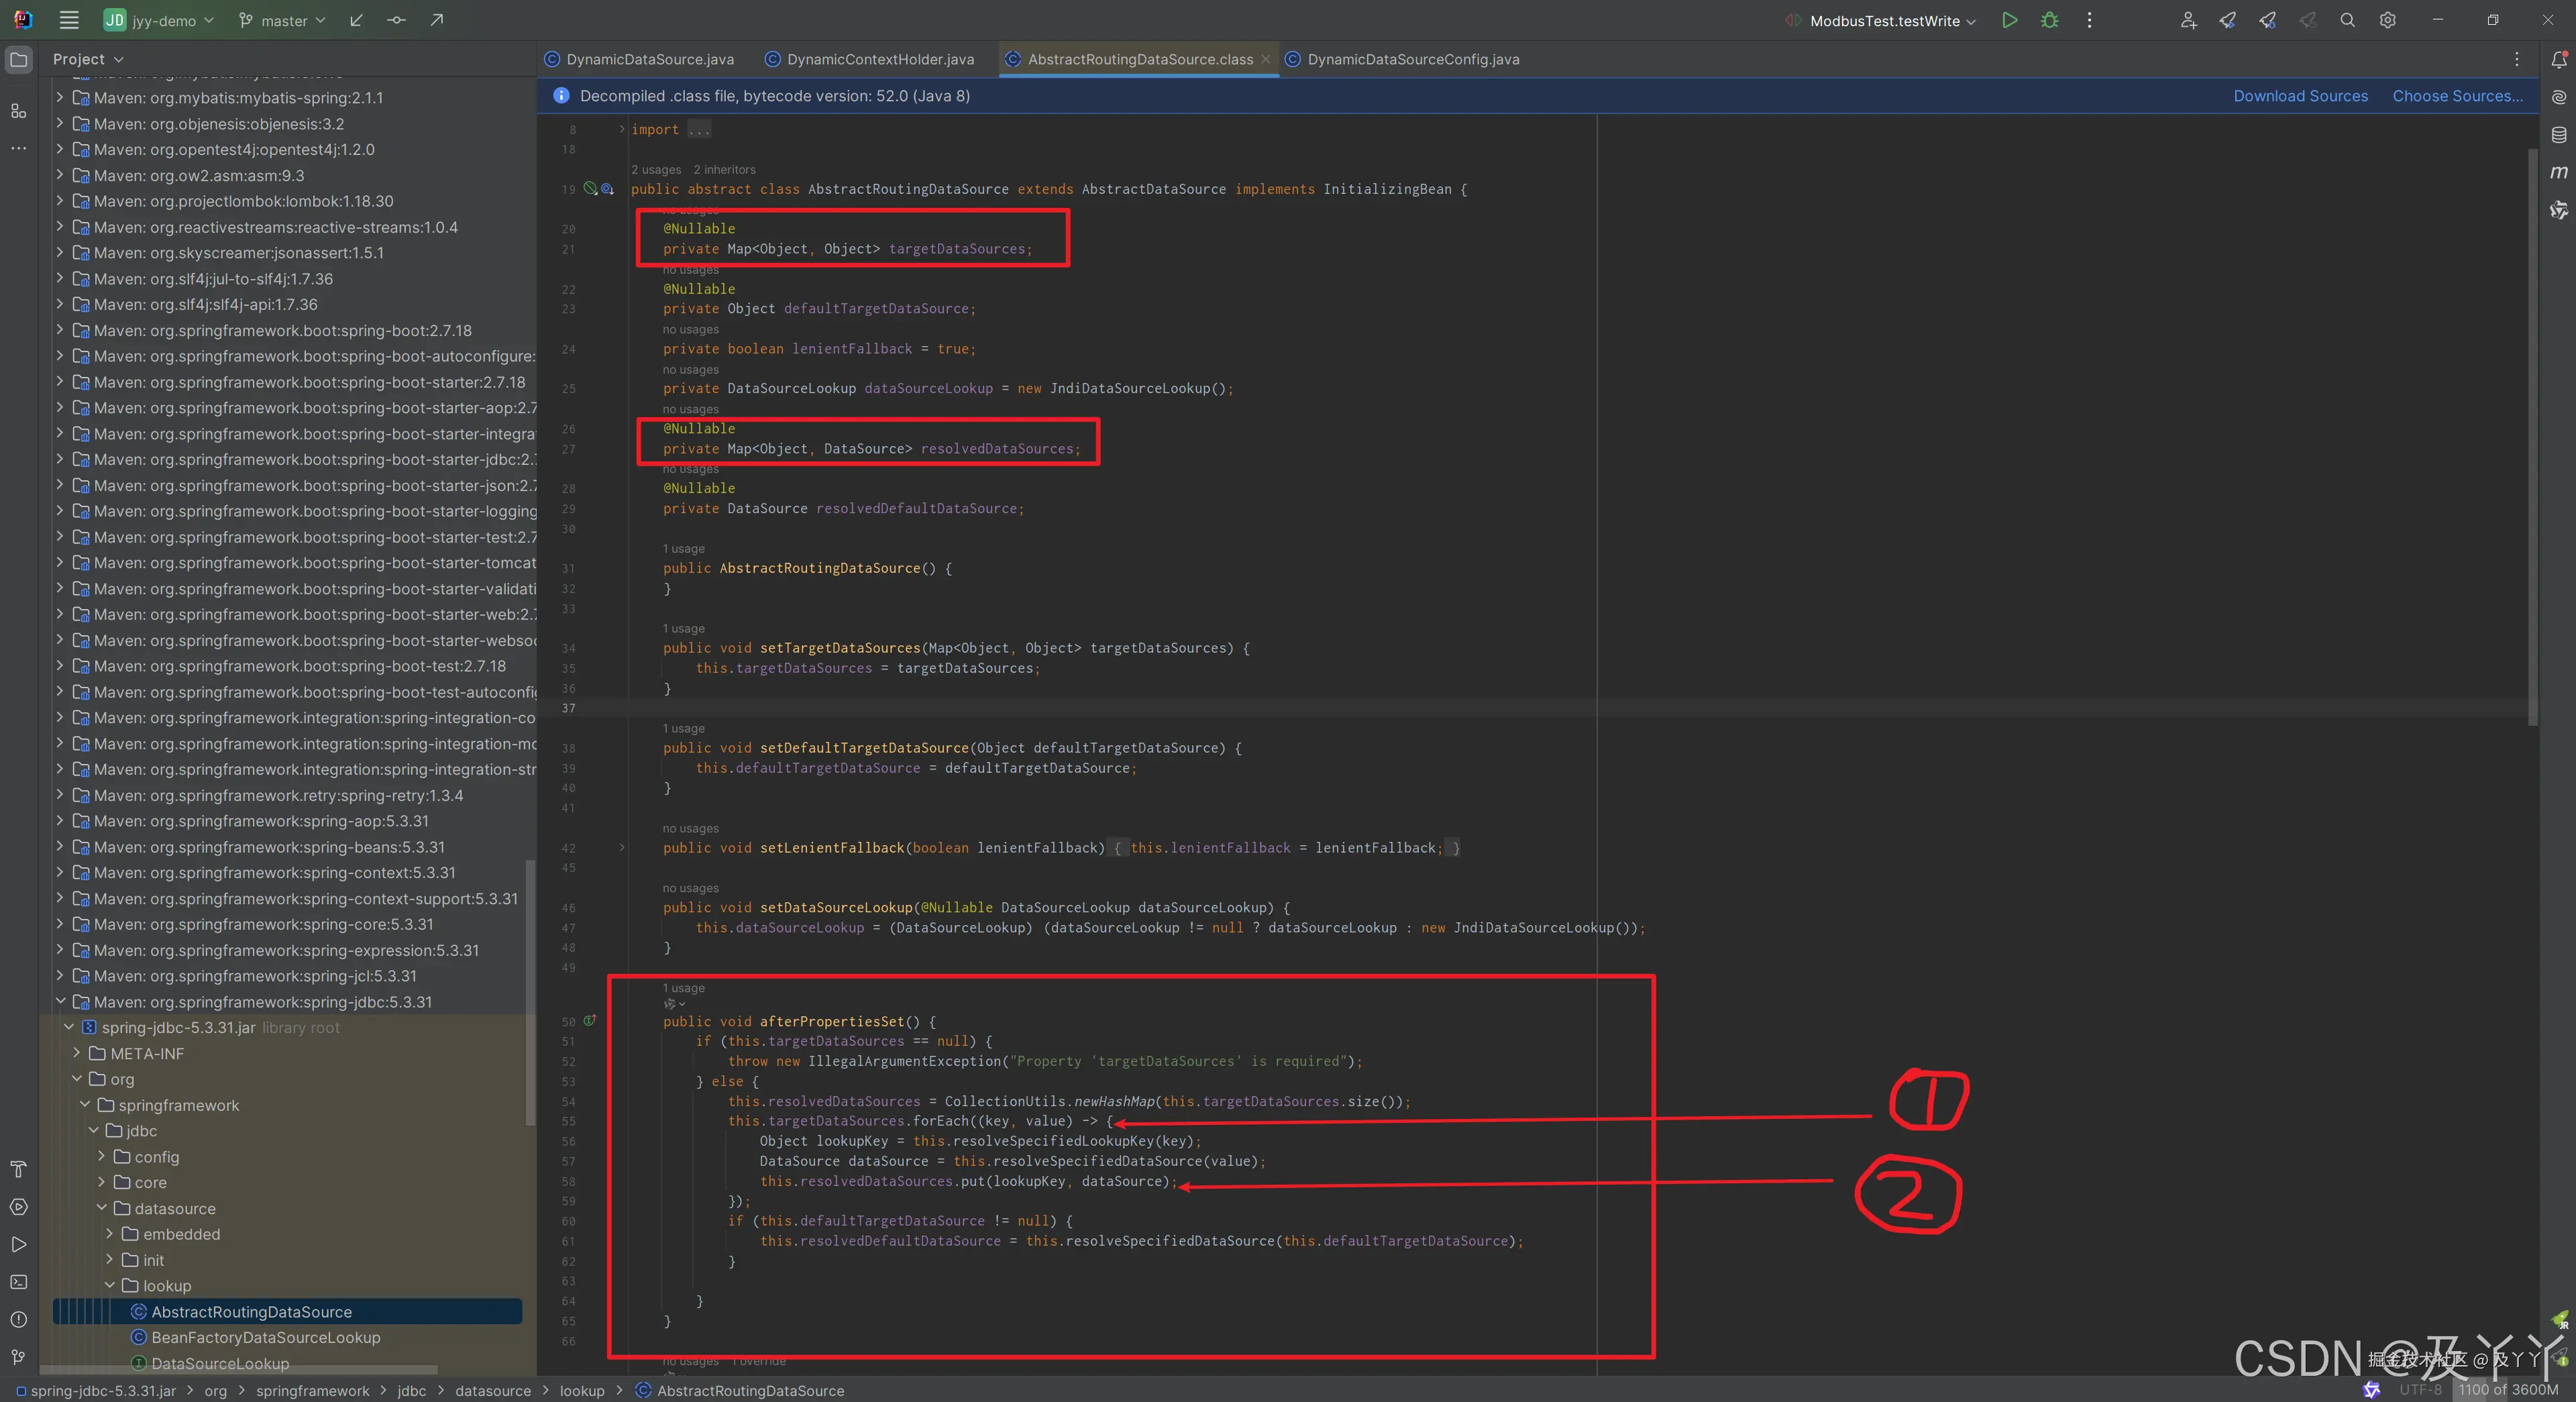The image size is (2576, 1402).
Task: Open the master branch dropdown
Action: point(283,20)
